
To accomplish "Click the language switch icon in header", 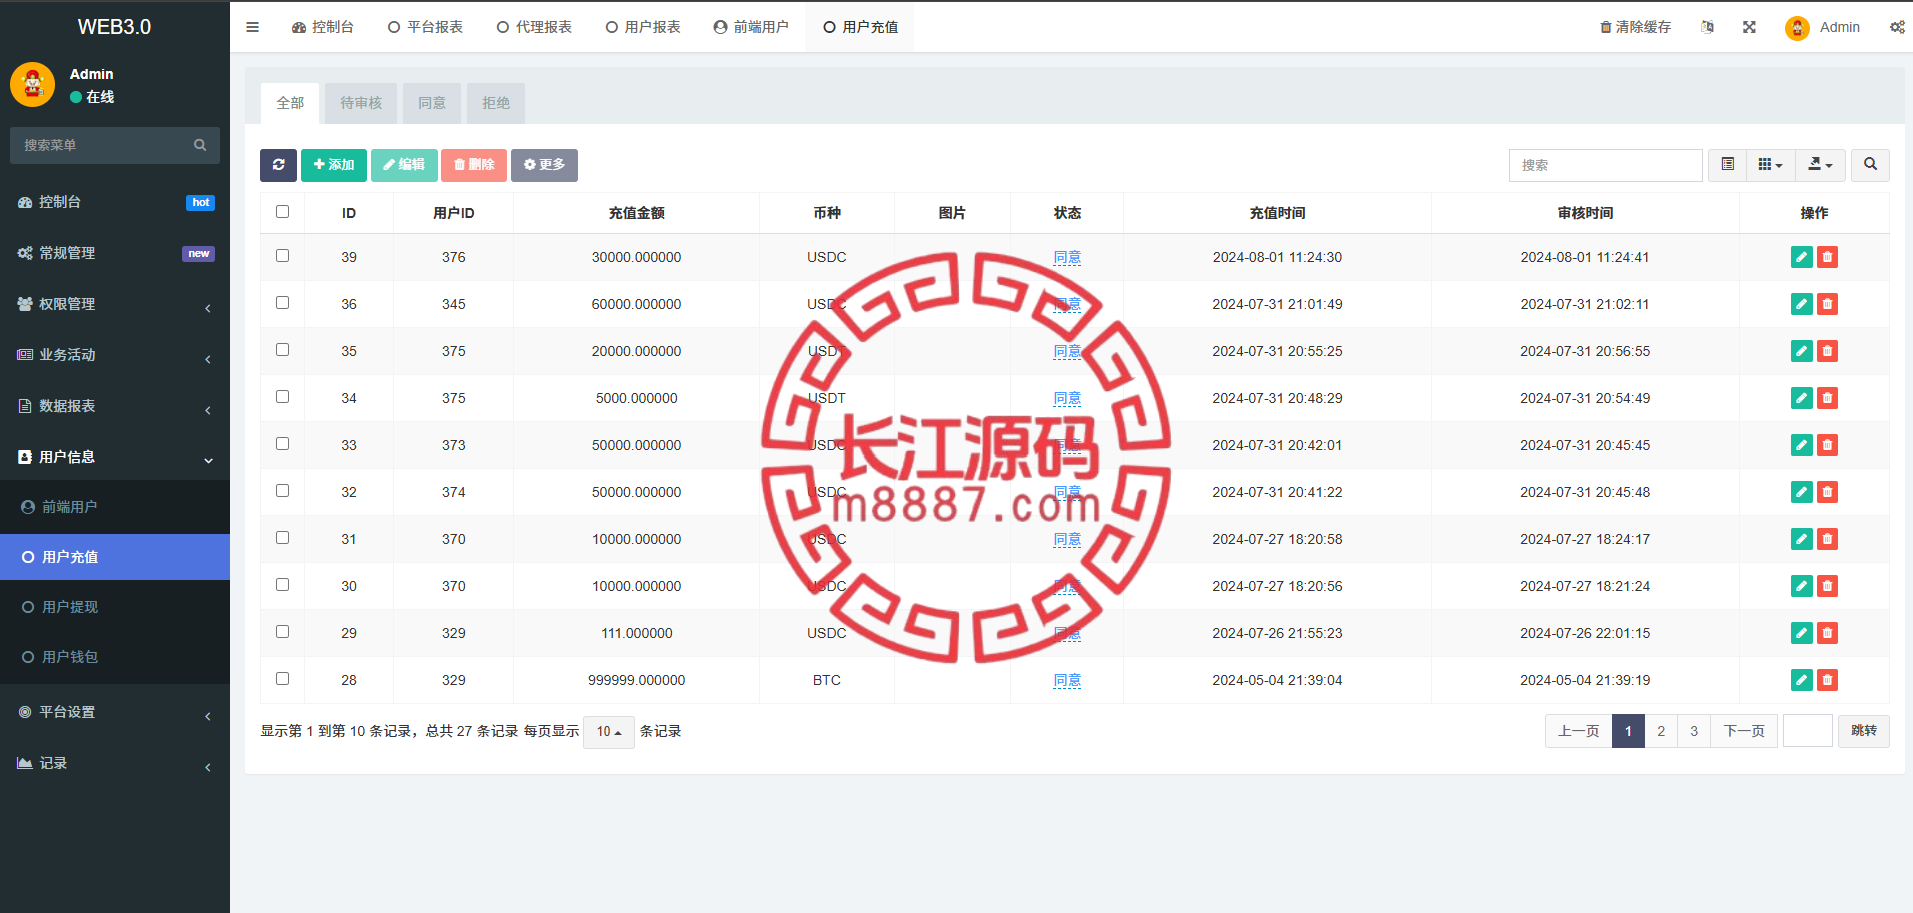I will pyautogui.click(x=1707, y=27).
